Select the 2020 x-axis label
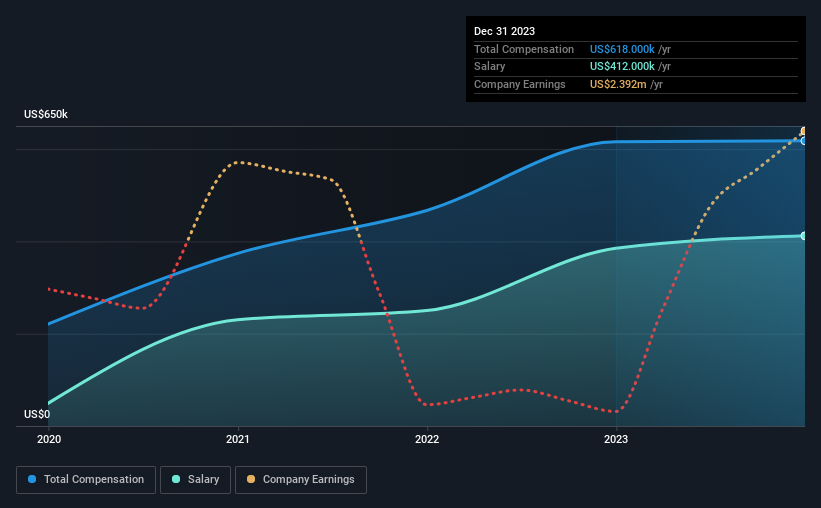 [x=49, y=439]
